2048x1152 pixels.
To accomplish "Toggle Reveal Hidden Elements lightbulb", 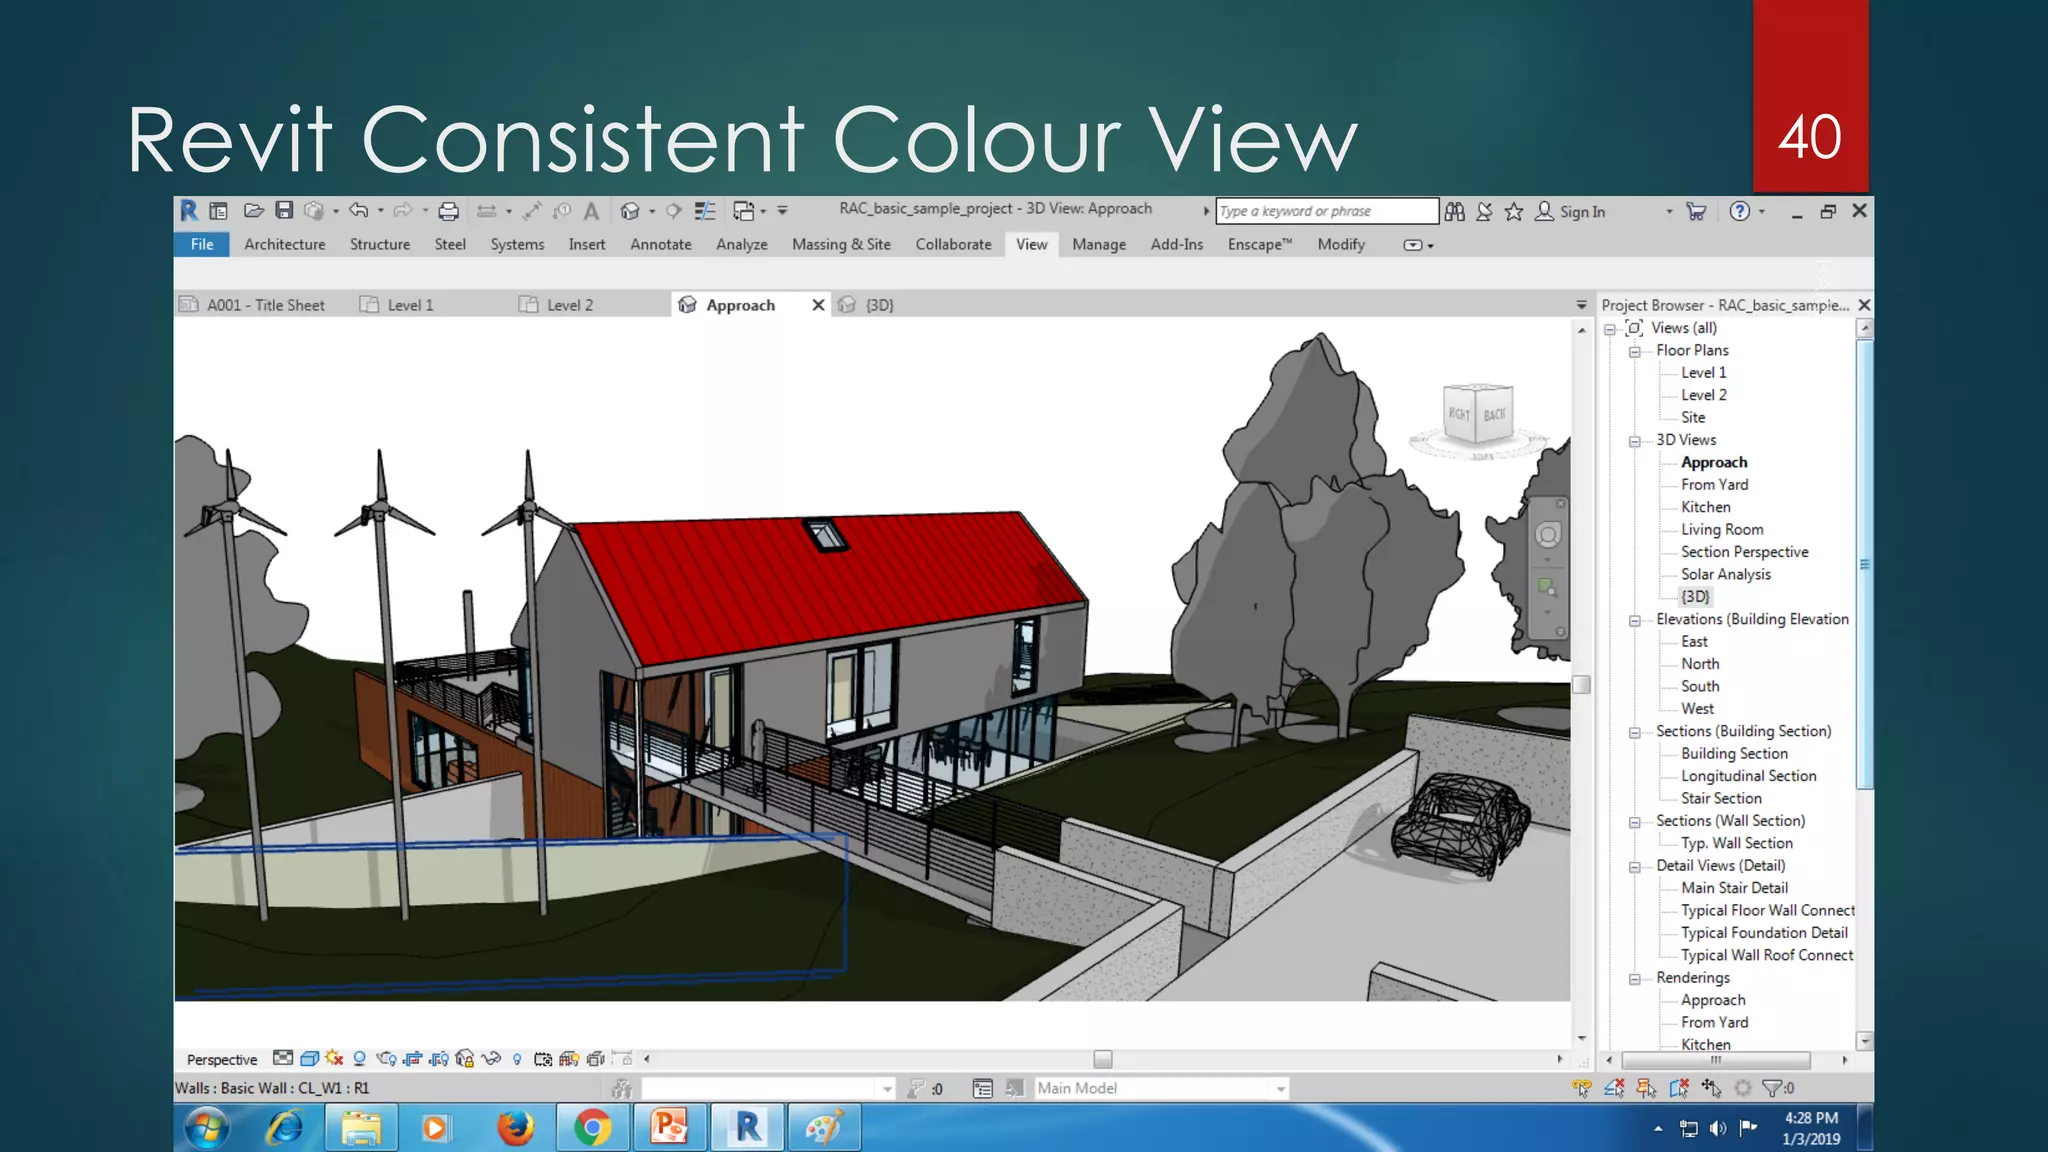I will point(517,1059).
